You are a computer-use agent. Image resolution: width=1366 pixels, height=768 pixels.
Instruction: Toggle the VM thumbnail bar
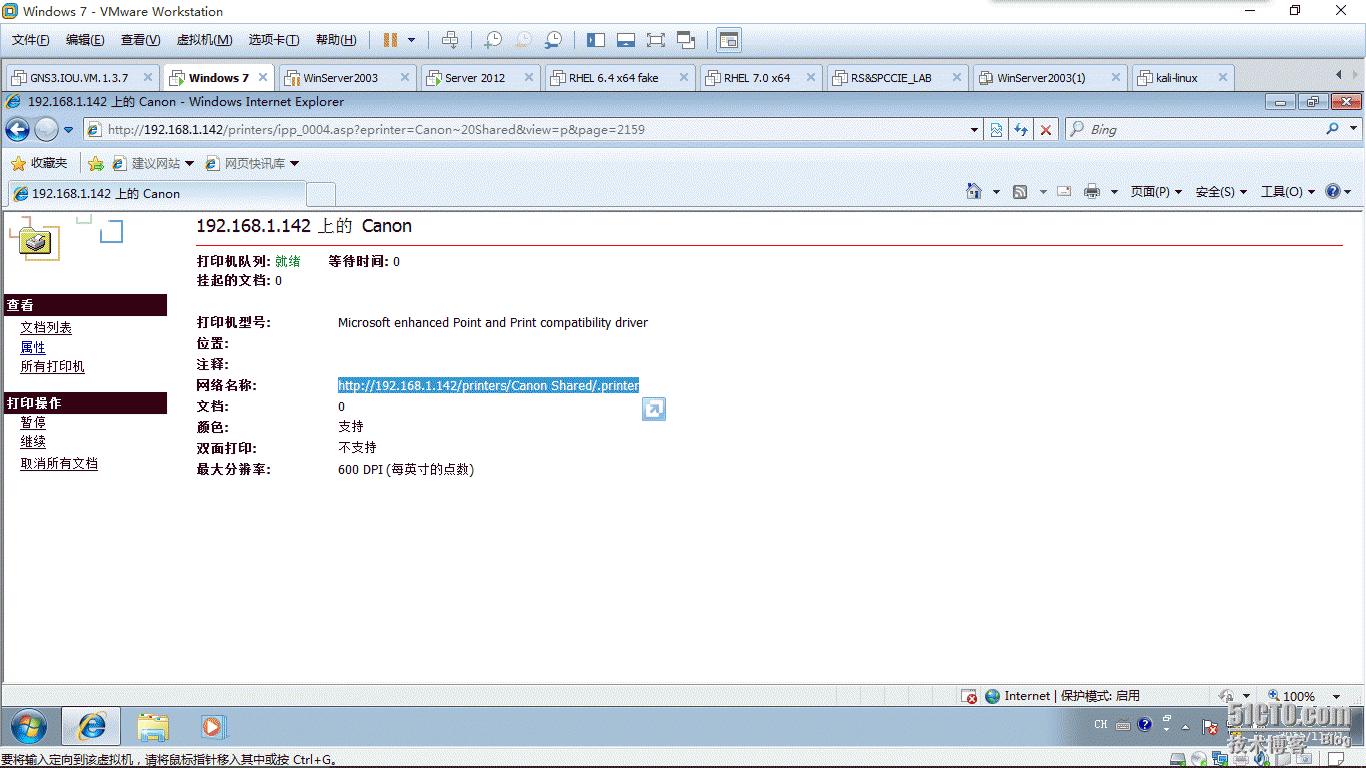click(x=625, y=40)
